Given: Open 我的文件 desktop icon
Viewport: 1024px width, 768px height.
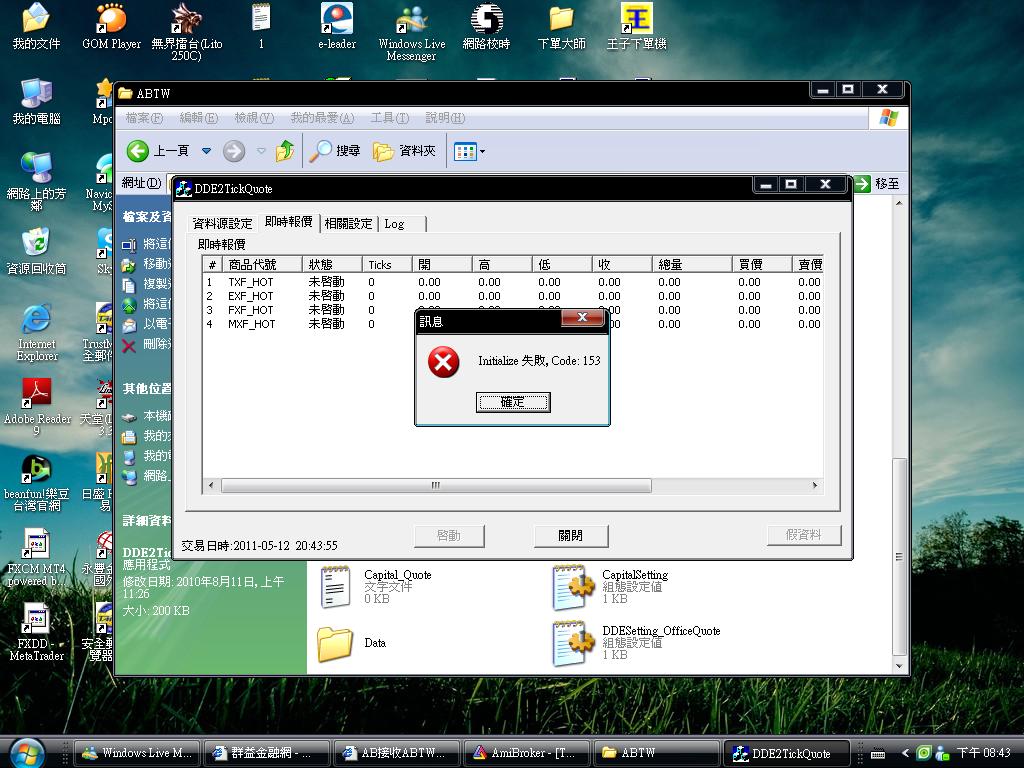Looking at the screenshot, I should point(36,26).
